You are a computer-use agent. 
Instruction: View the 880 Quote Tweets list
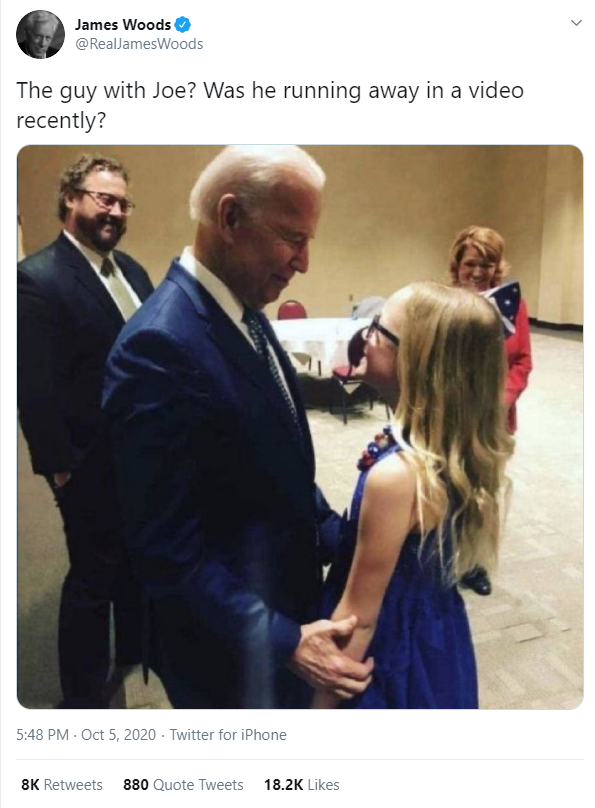183,784
